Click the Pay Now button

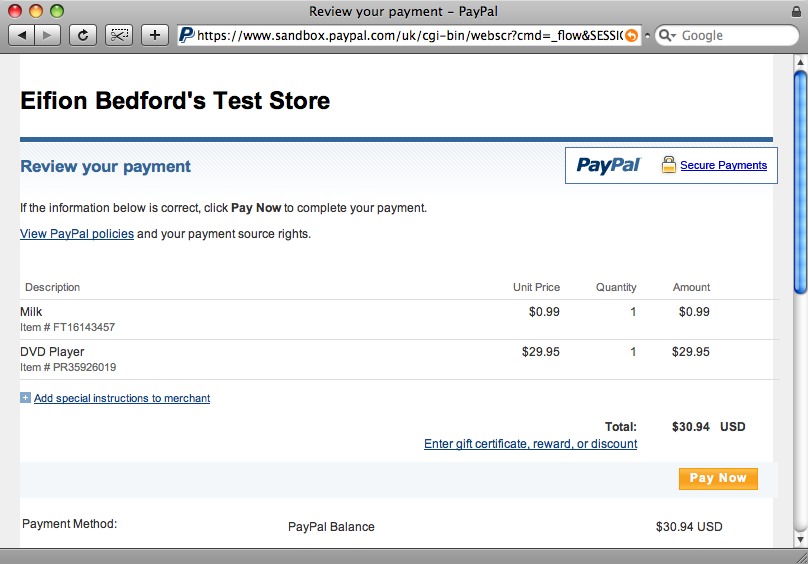(718, 478)
